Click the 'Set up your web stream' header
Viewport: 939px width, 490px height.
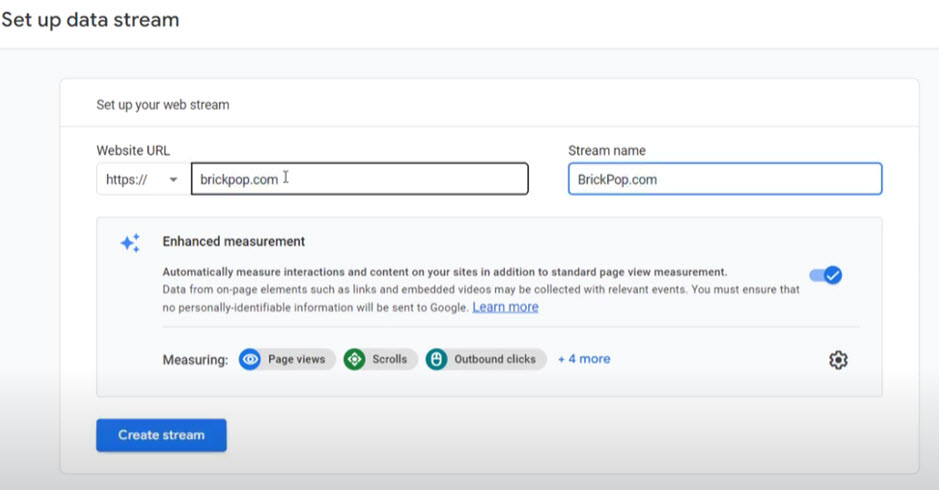[163, 104]
